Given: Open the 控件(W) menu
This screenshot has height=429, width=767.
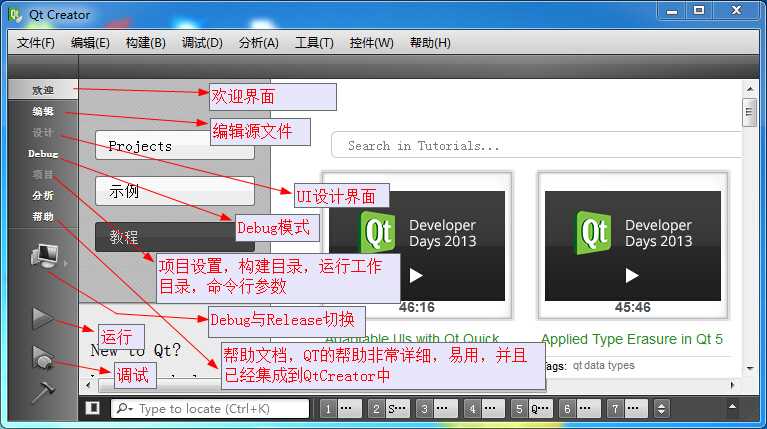Looking at the screenshot, I should pyautogui.click(x=371, y=43).
